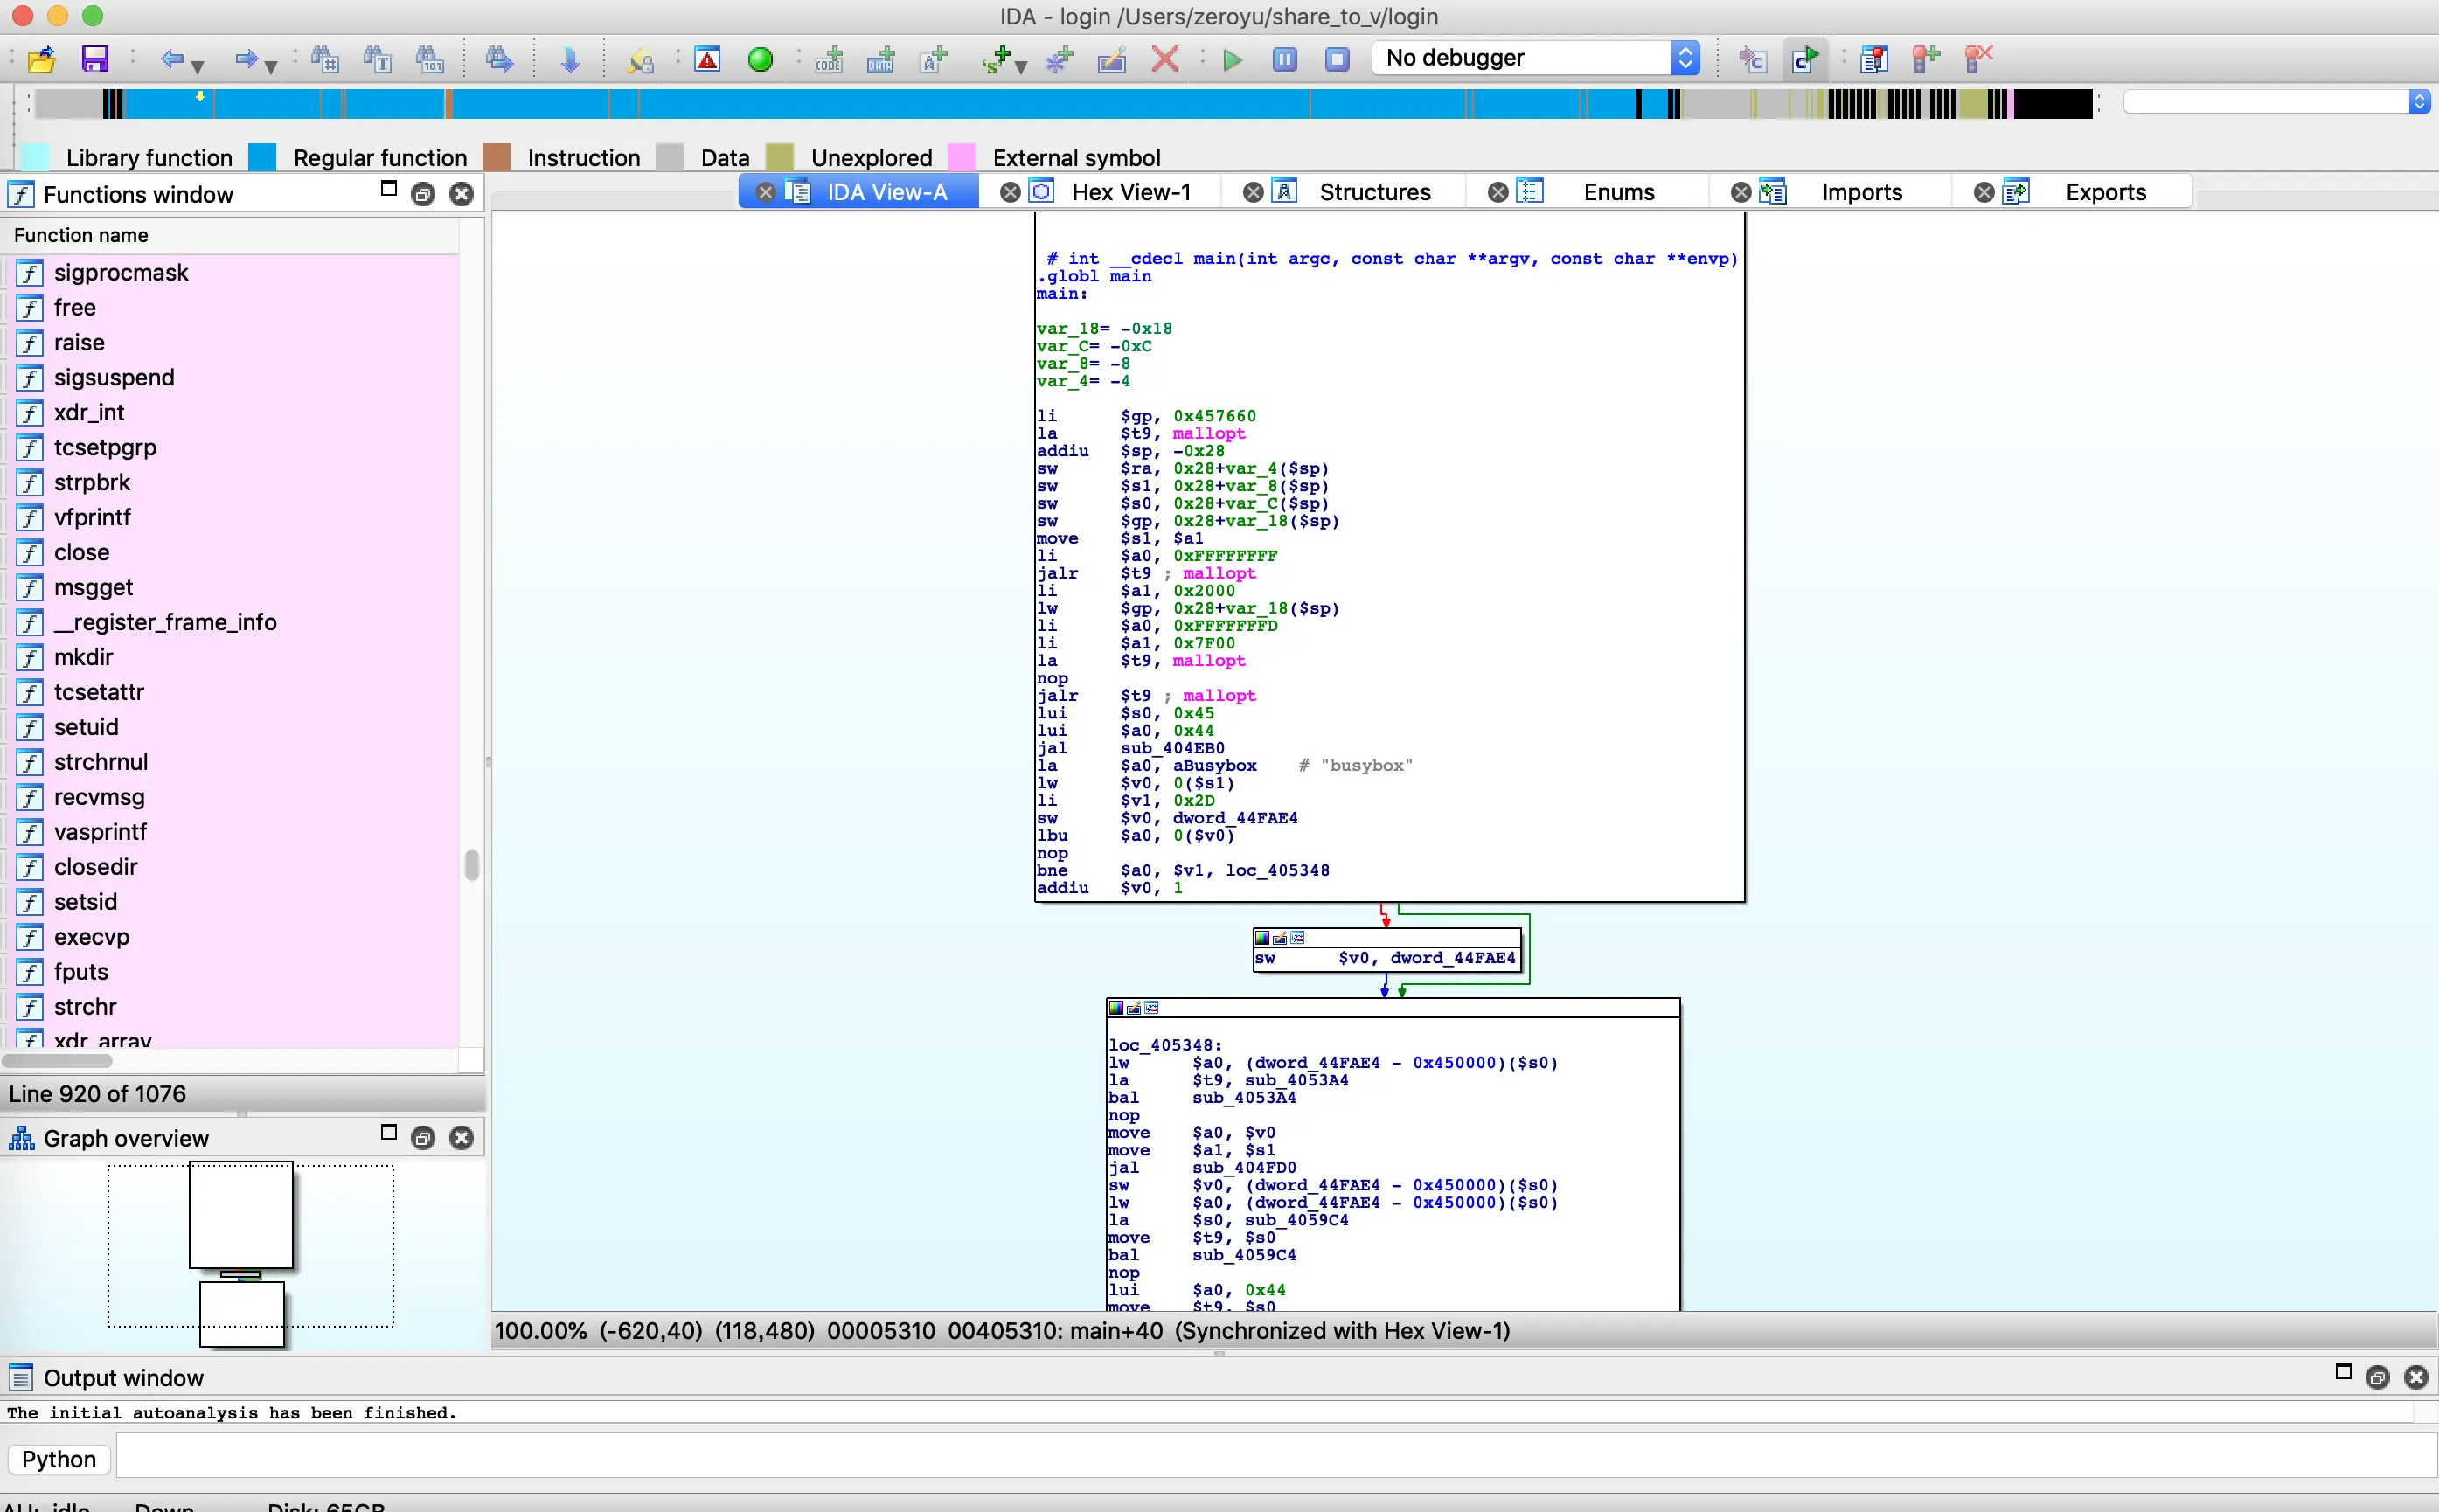The height and width of the screenshot is (1512, 2439).
Task: Click the pause process toolbar button
Action: pos(1284,59)
